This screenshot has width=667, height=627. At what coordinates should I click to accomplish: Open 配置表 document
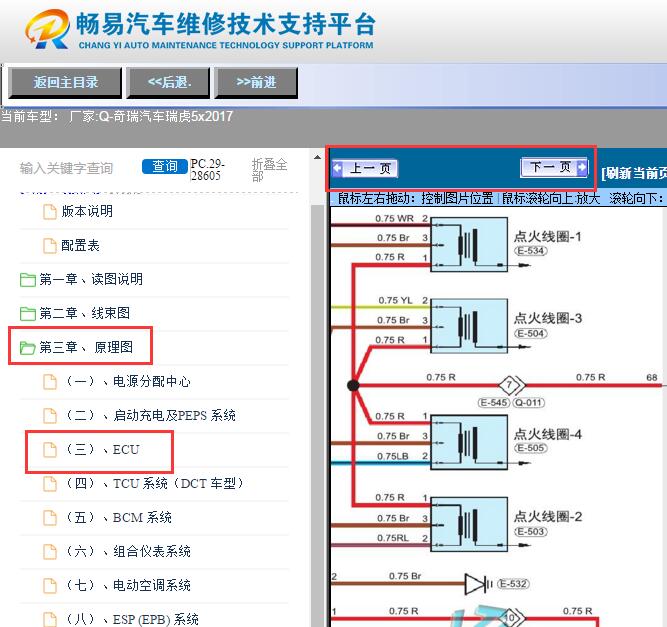point(80,245)
